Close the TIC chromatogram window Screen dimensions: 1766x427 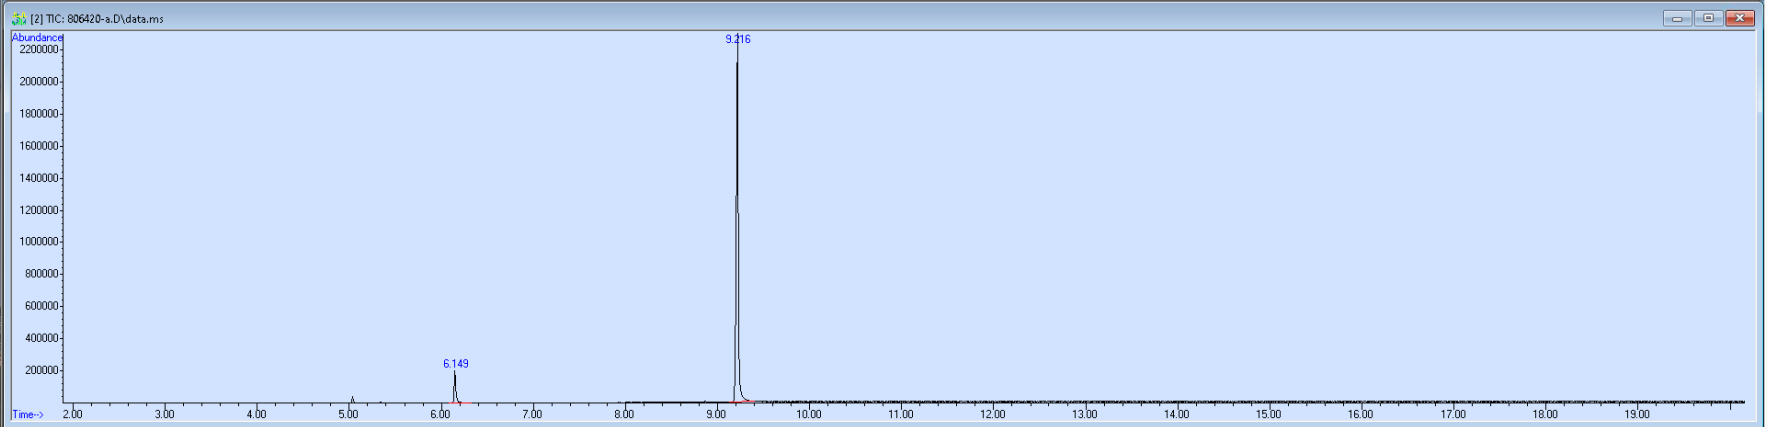[1740, 18]
